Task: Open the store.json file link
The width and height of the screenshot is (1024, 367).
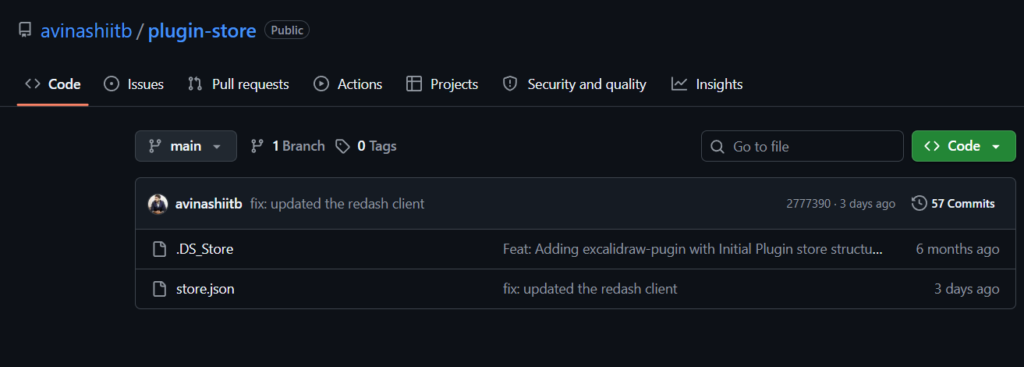Action: coord(205,289)
